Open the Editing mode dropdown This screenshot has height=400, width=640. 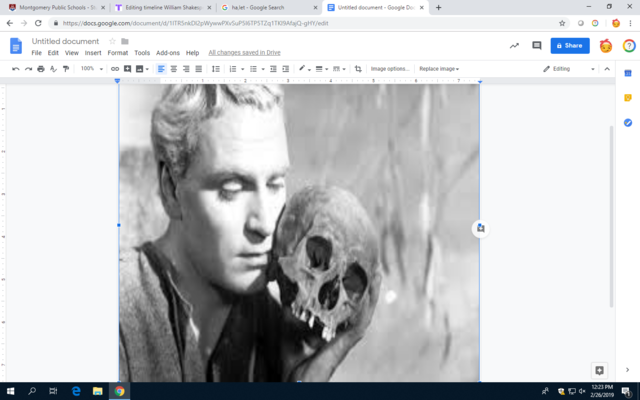569,69
